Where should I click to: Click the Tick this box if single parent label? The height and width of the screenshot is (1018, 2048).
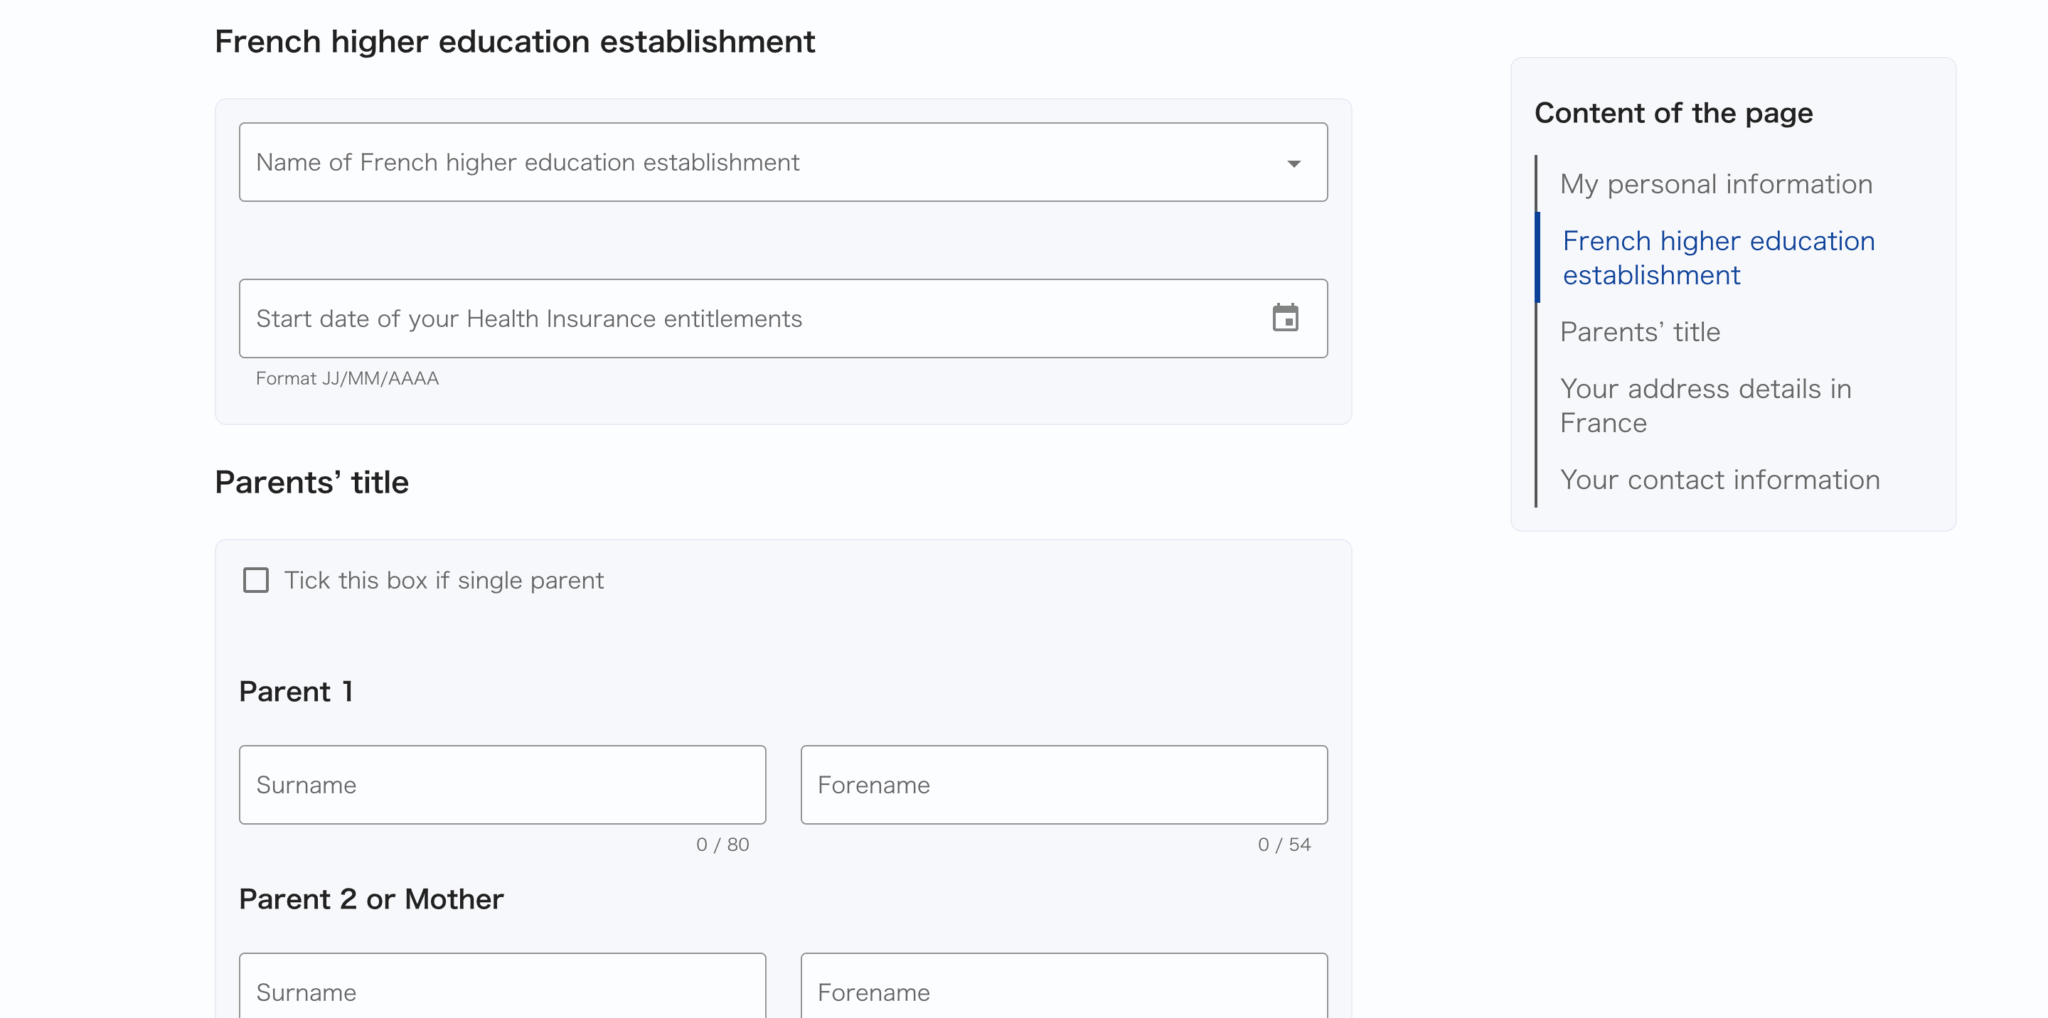pyautogui.click(x=444, y=581)
